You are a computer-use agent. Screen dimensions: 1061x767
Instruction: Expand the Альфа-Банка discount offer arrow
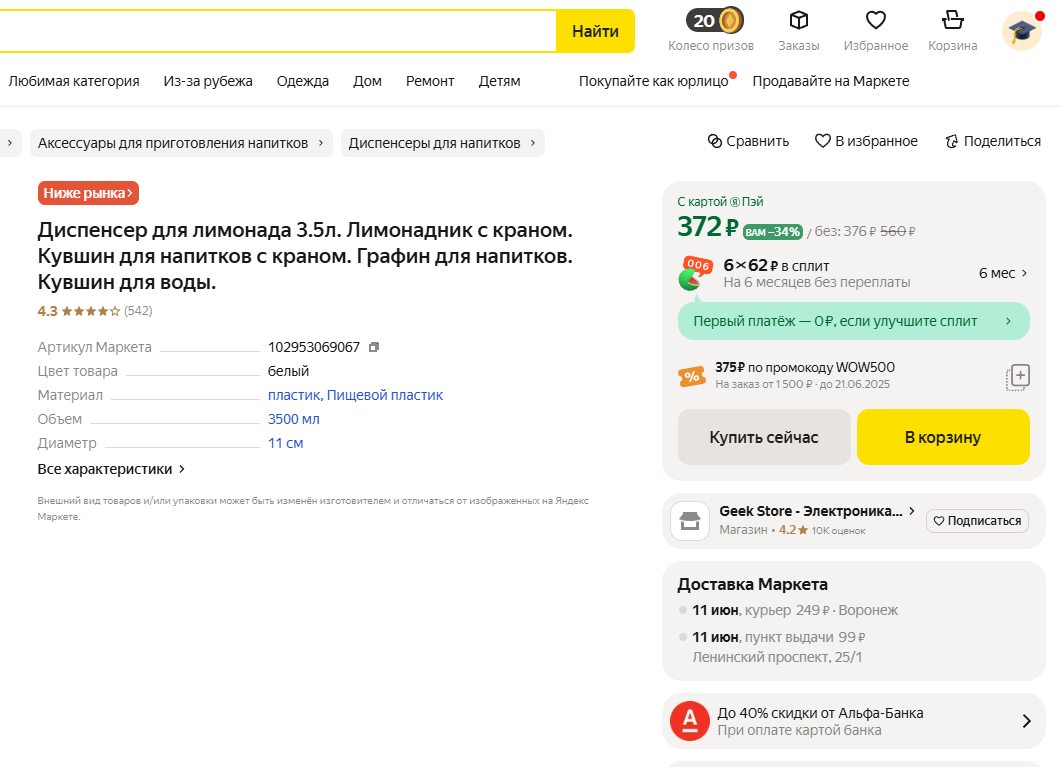(1026, 721)
